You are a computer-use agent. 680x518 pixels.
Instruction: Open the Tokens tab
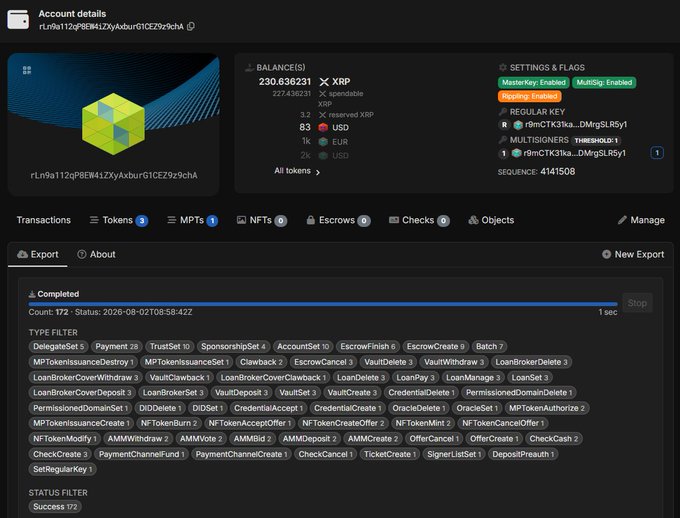pos(118,220)
